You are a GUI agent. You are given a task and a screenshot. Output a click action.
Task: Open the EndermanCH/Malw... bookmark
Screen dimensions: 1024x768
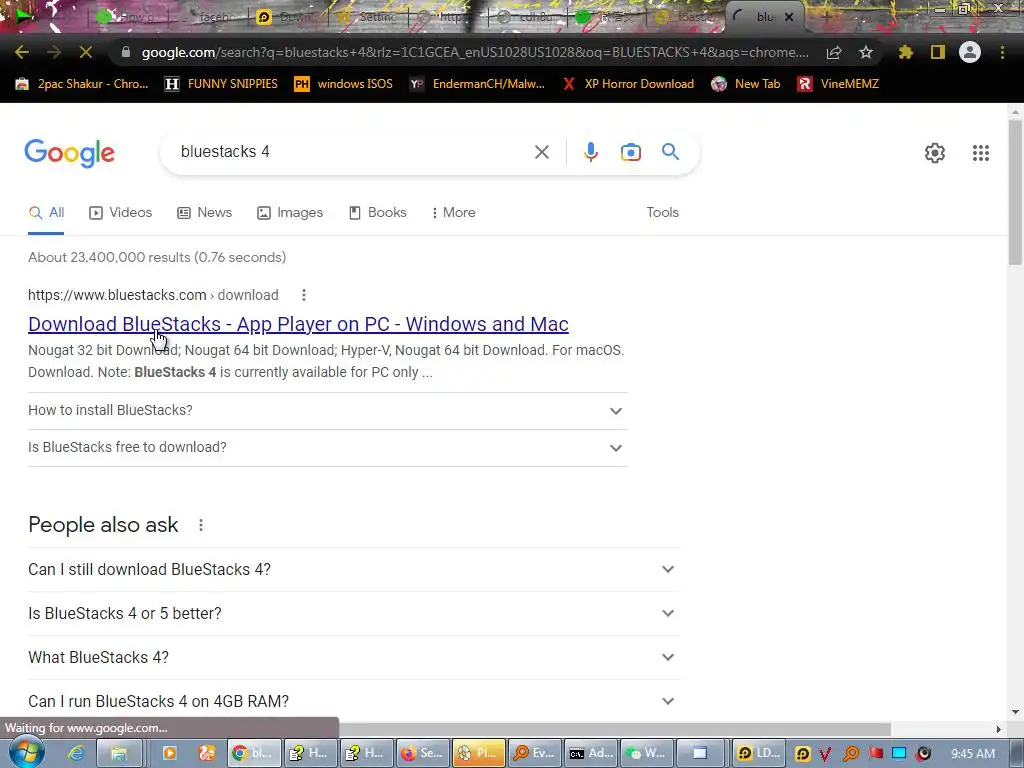pyautogui.click(x=477, y=84)
